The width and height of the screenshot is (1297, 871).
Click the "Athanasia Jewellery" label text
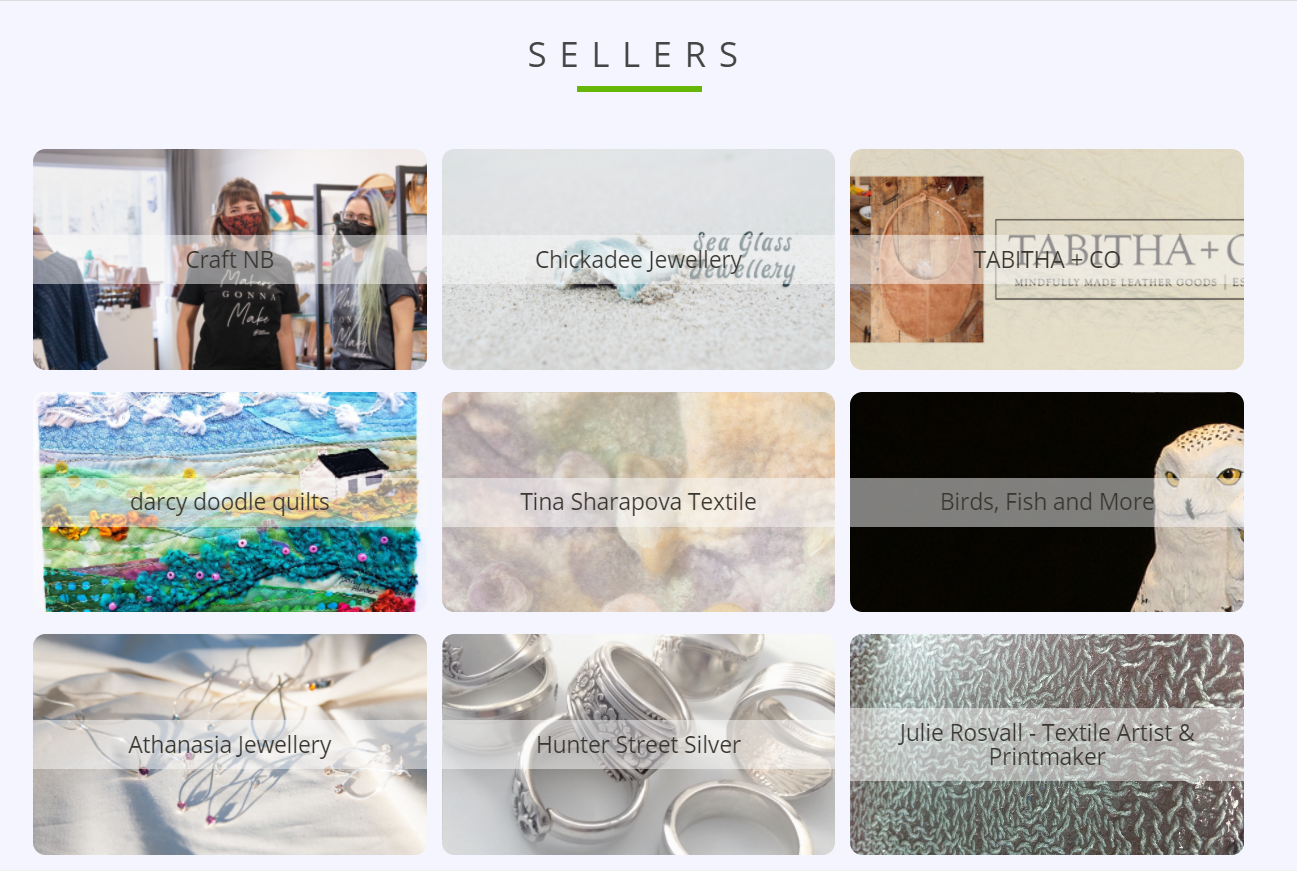[x=230, y=745]
